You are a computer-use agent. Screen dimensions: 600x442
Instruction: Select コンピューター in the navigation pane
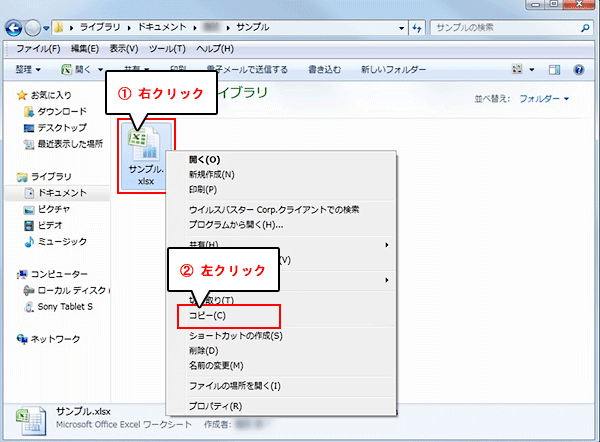click(x=59, y=274)
